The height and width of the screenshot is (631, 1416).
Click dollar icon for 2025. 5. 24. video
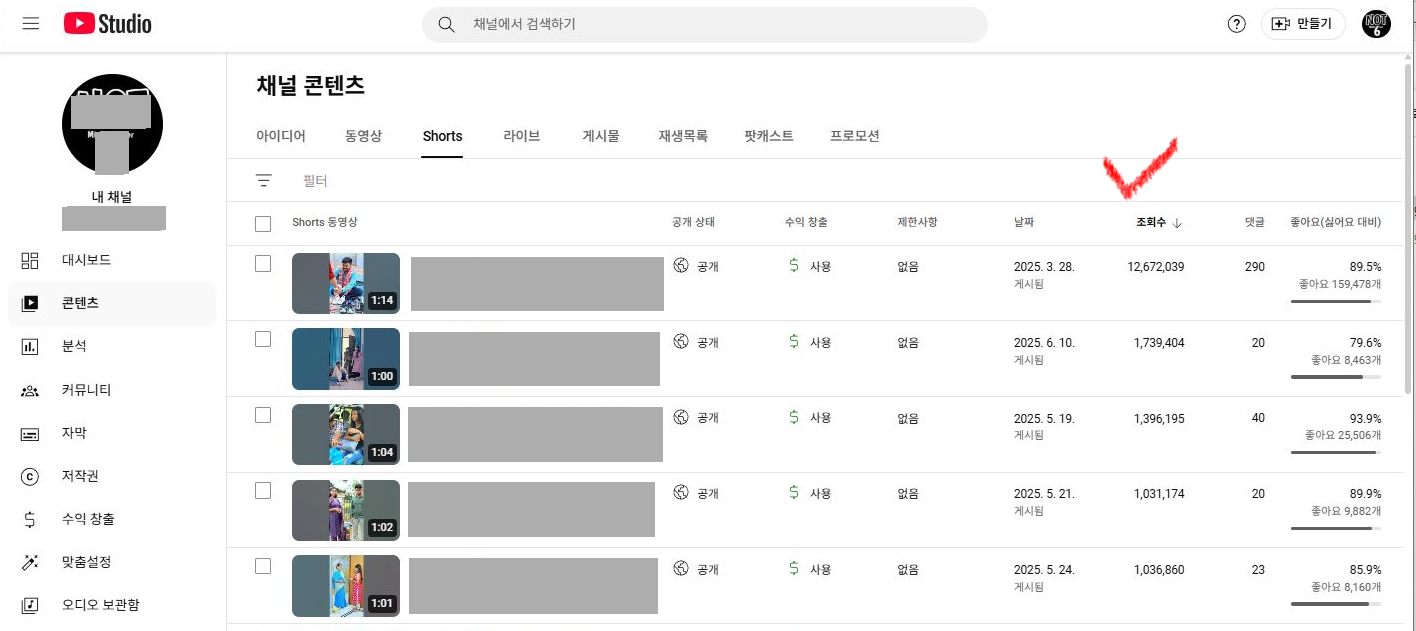[794, 568]
